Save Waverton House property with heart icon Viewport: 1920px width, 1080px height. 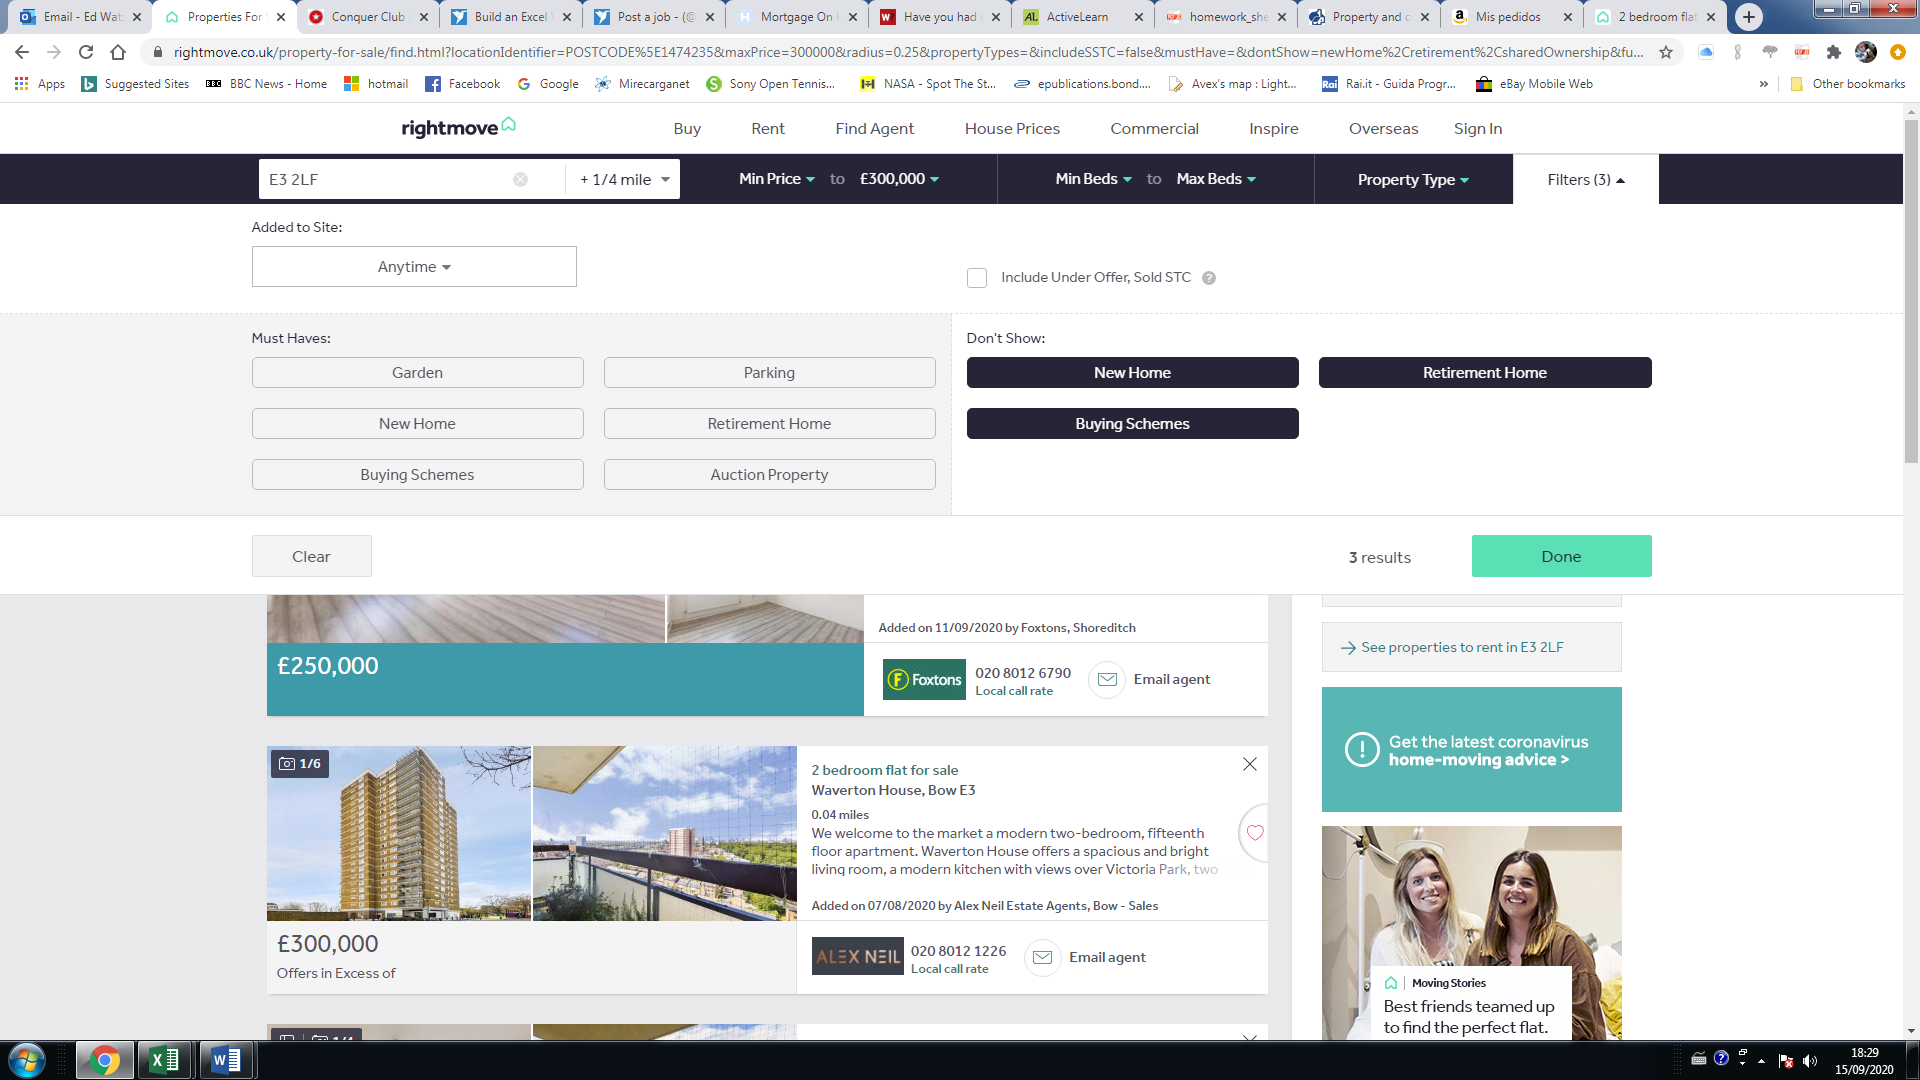pos(1255,832)
